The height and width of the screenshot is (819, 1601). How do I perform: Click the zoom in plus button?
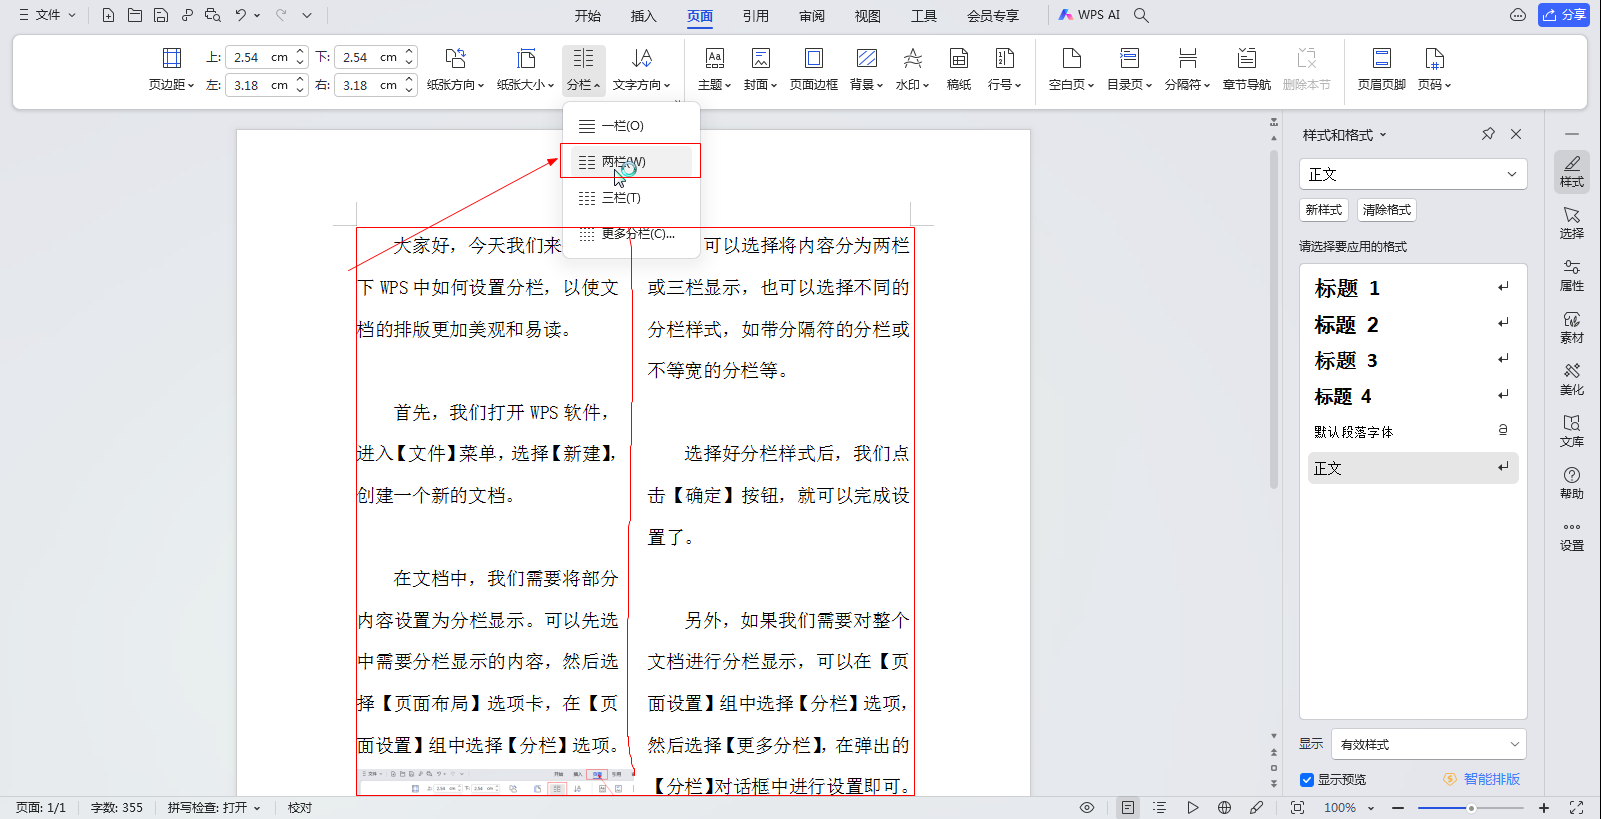(1544, 807)
